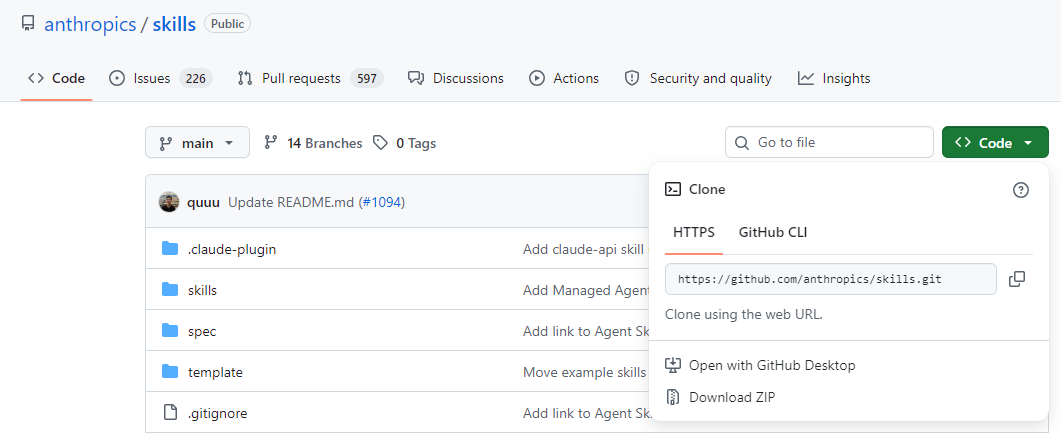Viewport: 1061px width, 433px height.
Task: Click the tag icon beside 0 Tags
Action: pos(381,143)
